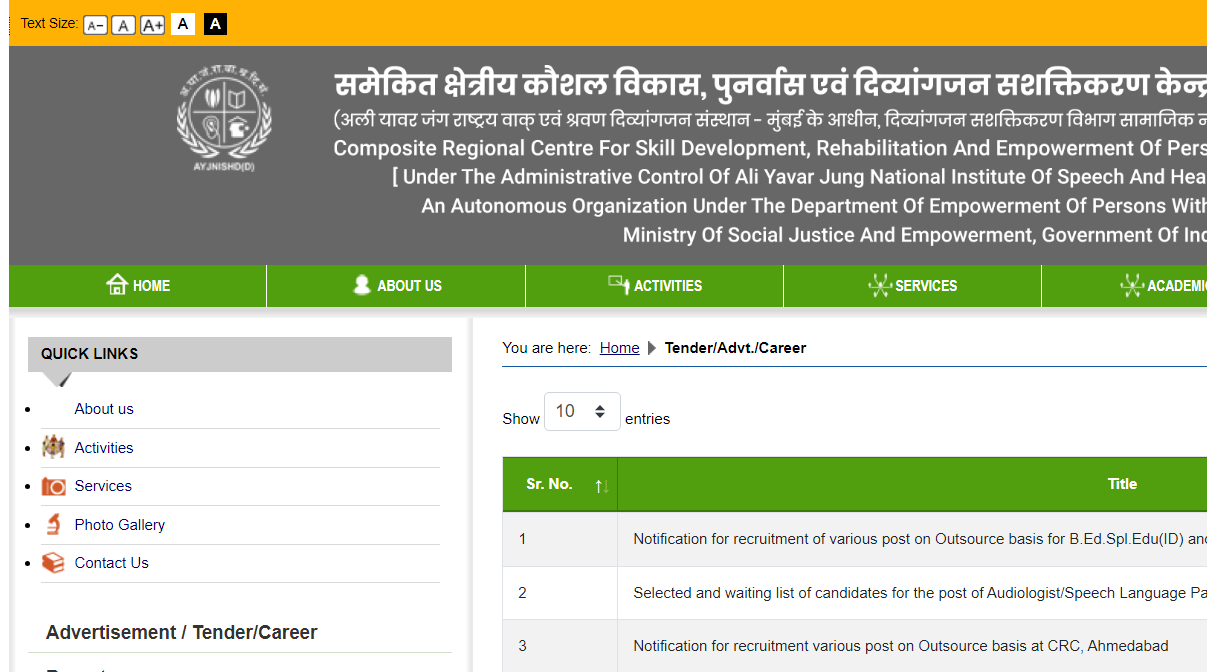1207x672 pixels.
Task: Click the chat icon next to ACTIVITIES
Action: point(618,284)
